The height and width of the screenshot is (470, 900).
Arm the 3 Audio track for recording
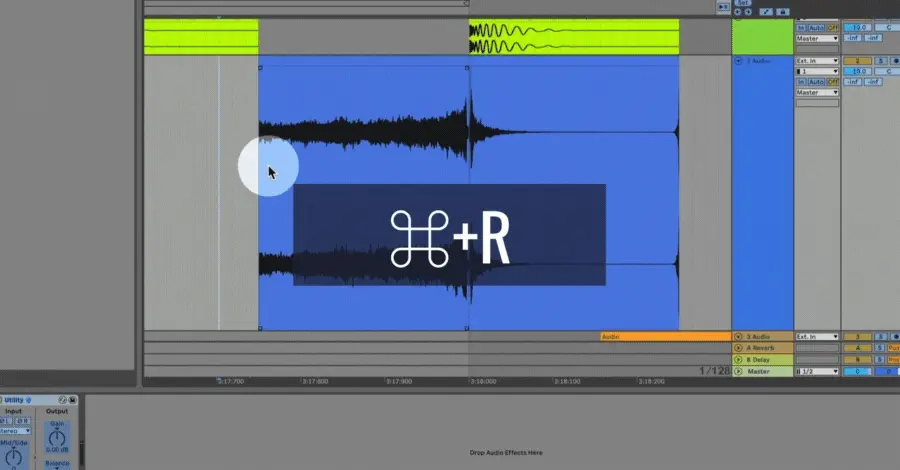click(x=895, y=337)
